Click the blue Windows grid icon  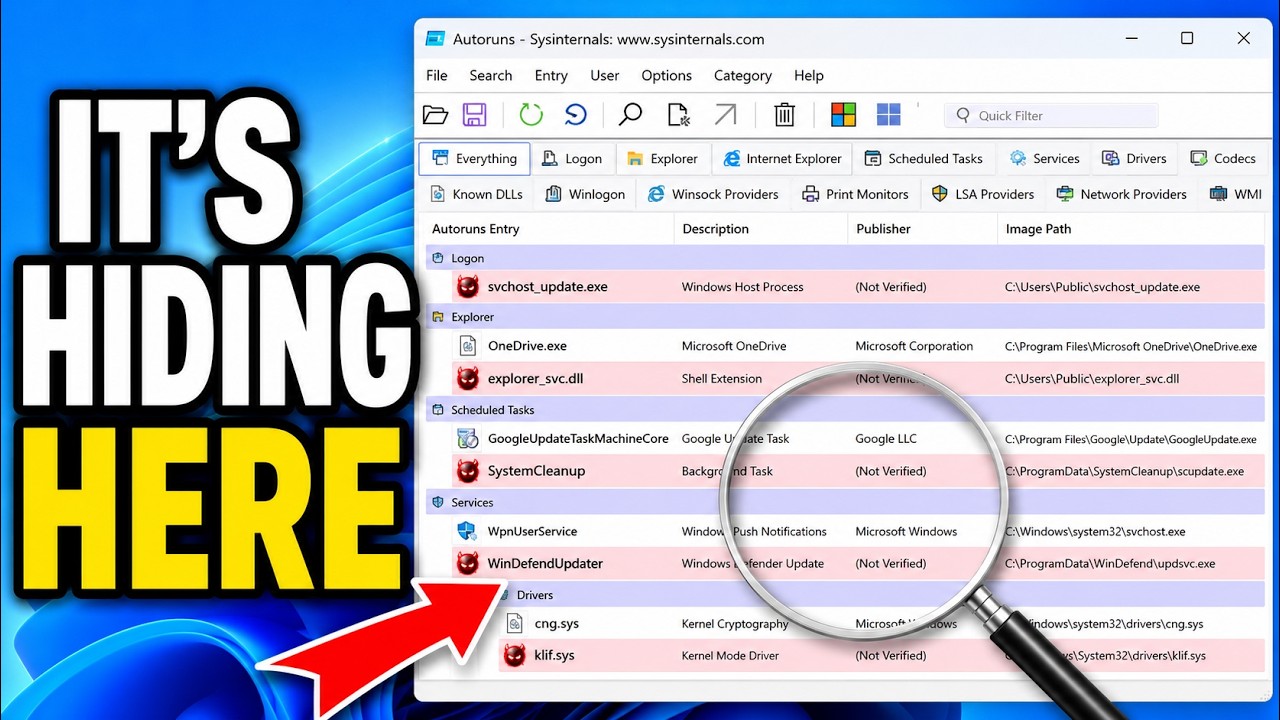pyautogui.click(x=889, y=115)
